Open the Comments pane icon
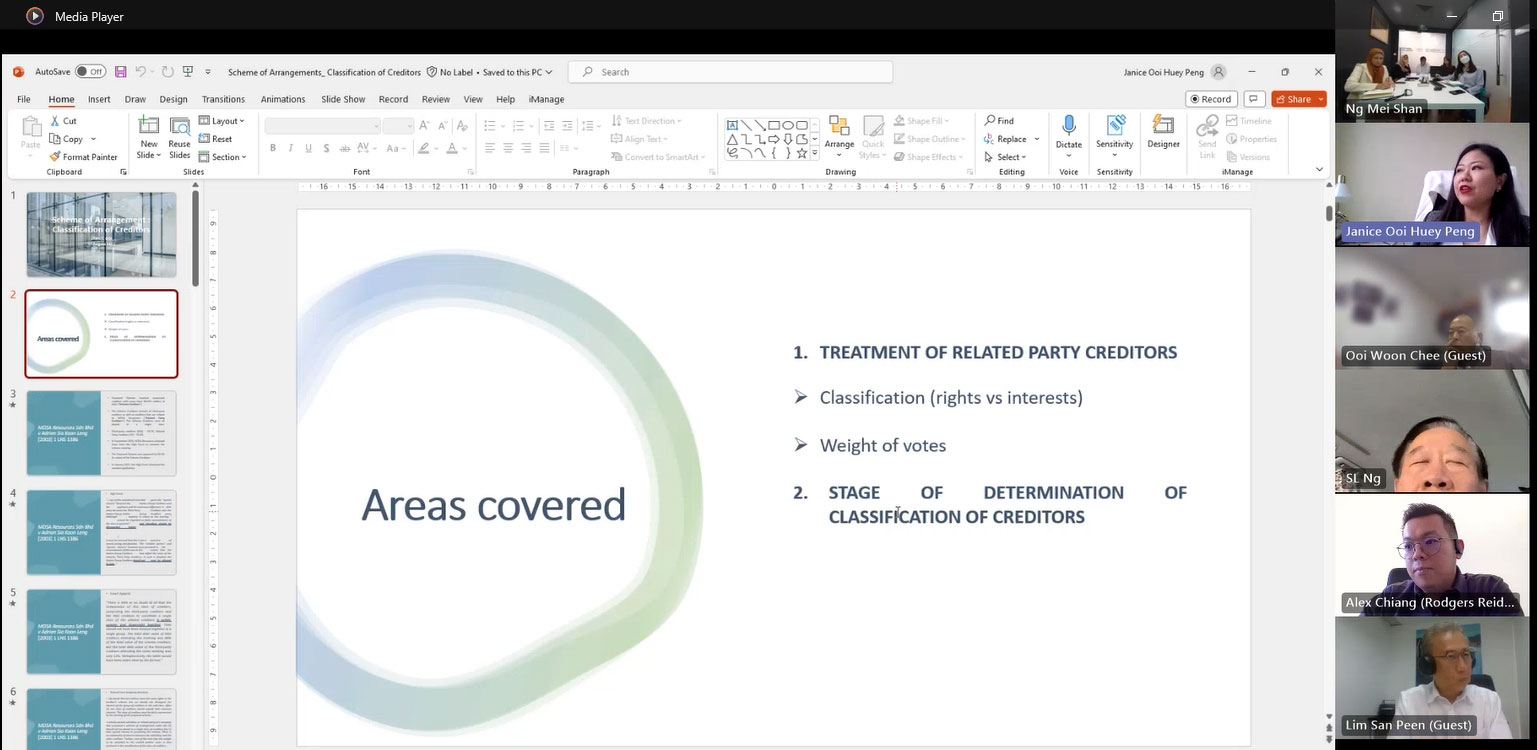Screen dimensions: 1537x750 click(1254, 99)
